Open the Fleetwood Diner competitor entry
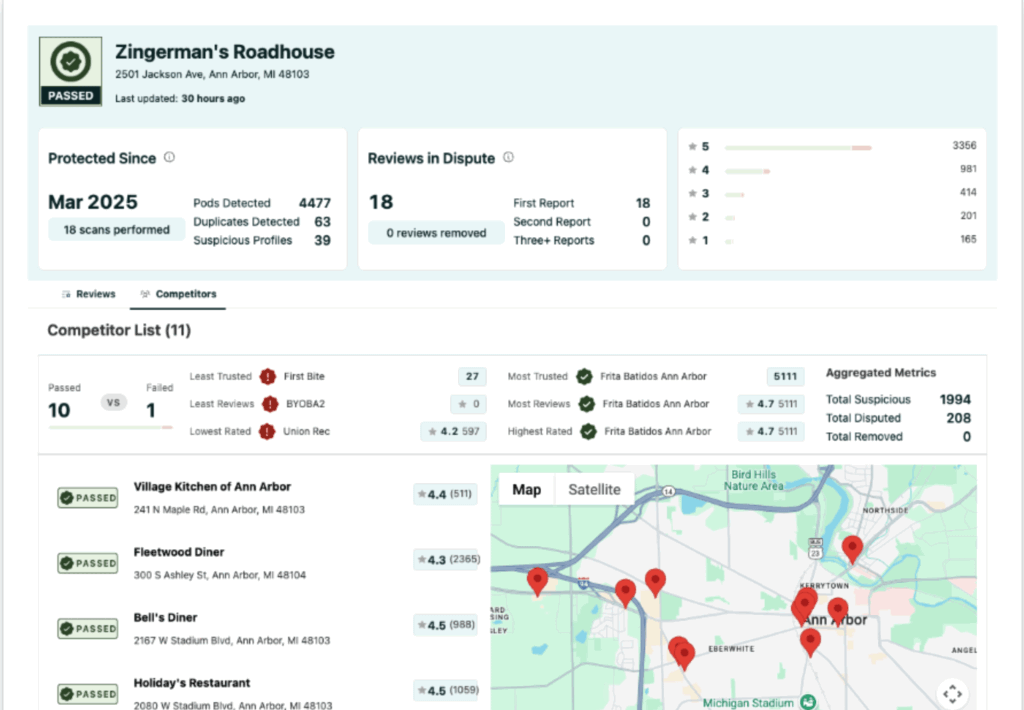Viewport: 1024px width, 710px height. [179, 552]
